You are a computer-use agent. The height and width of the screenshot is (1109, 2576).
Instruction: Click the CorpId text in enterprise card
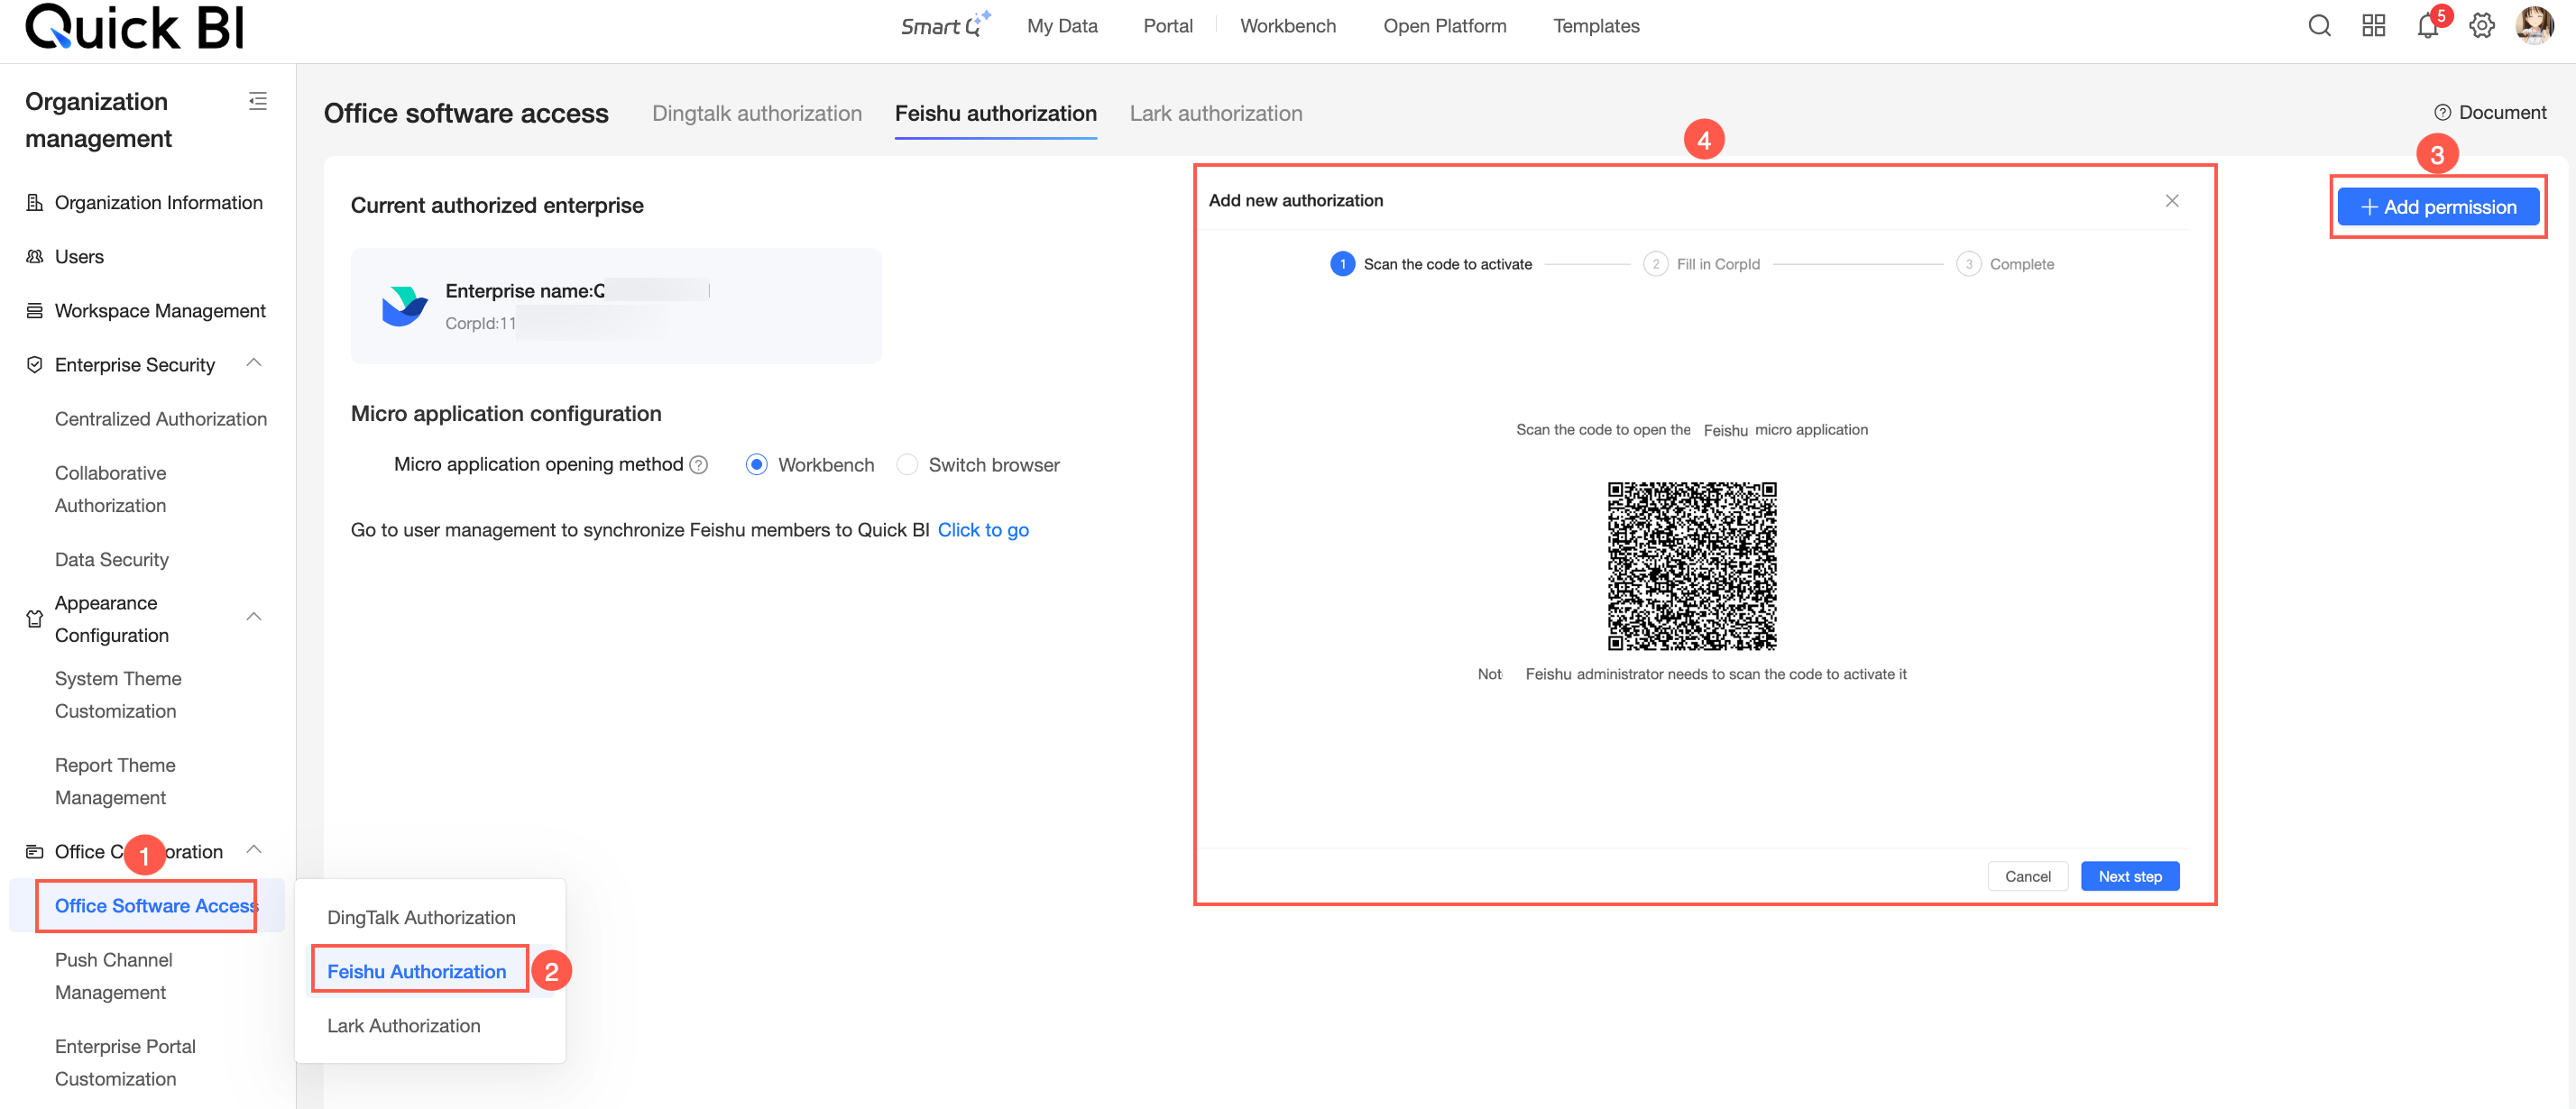(481, 324)
